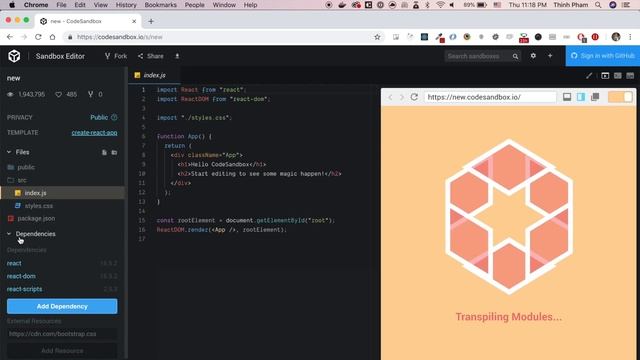Open the People menu
This screenshot has height=360, width=640.
194,5
